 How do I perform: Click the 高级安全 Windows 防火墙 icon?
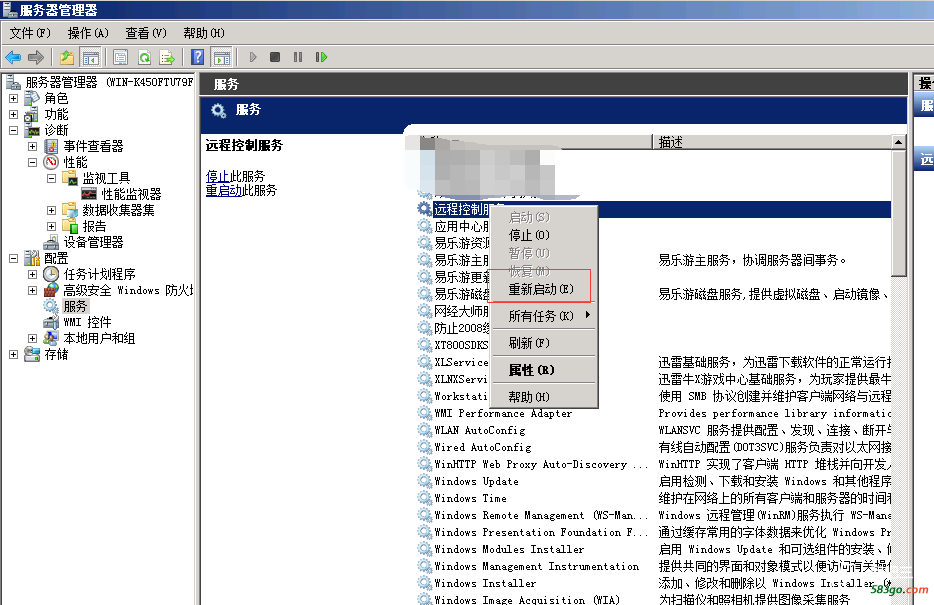[x=52, y=290]
